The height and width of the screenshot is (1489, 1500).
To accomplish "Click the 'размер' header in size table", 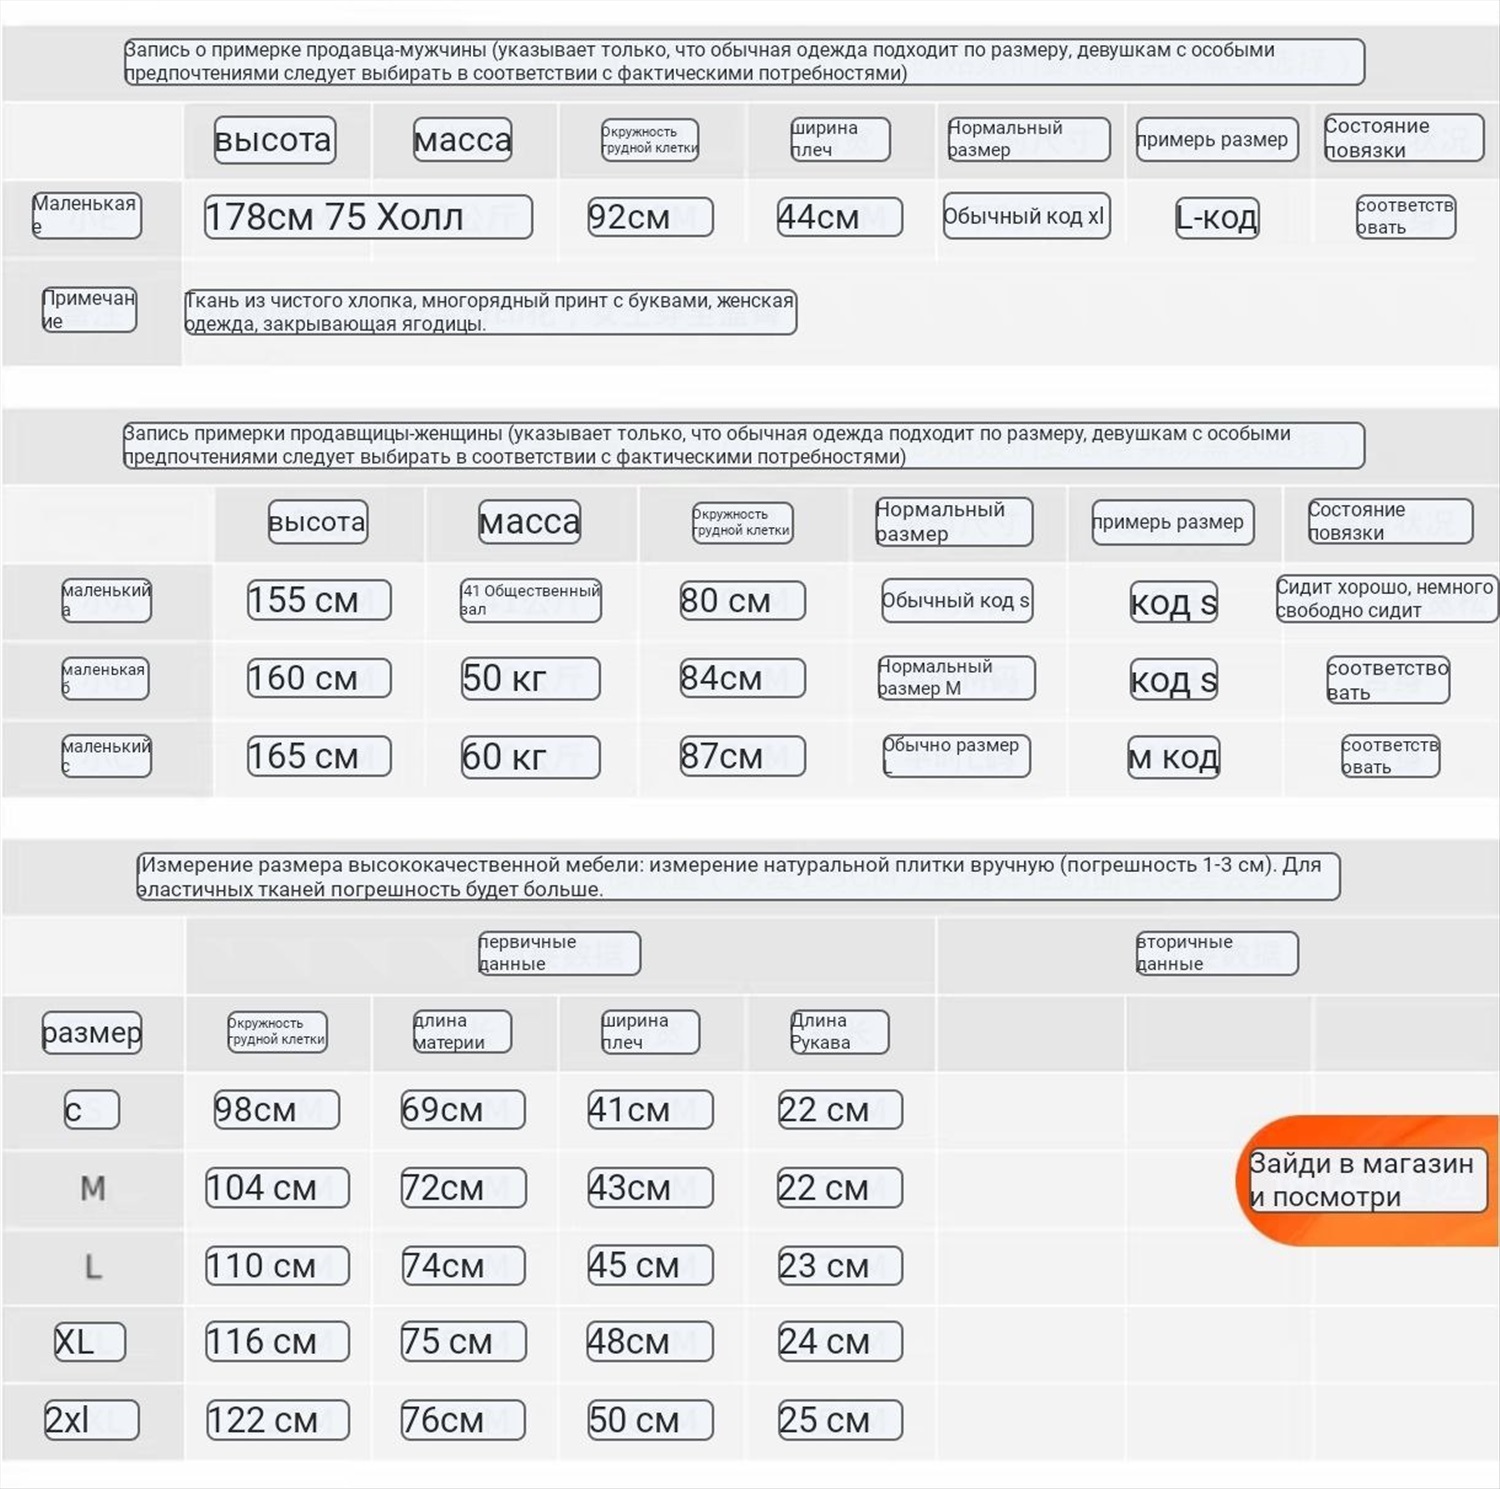I will pyautogui.click(x=92, y=1032).
